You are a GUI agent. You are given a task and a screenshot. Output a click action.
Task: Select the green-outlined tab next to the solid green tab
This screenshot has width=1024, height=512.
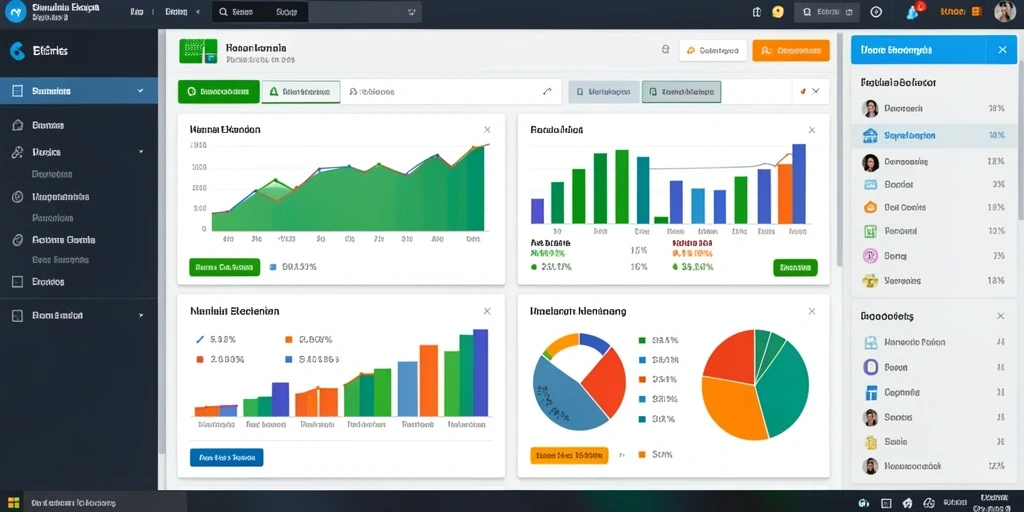point(300,92)
